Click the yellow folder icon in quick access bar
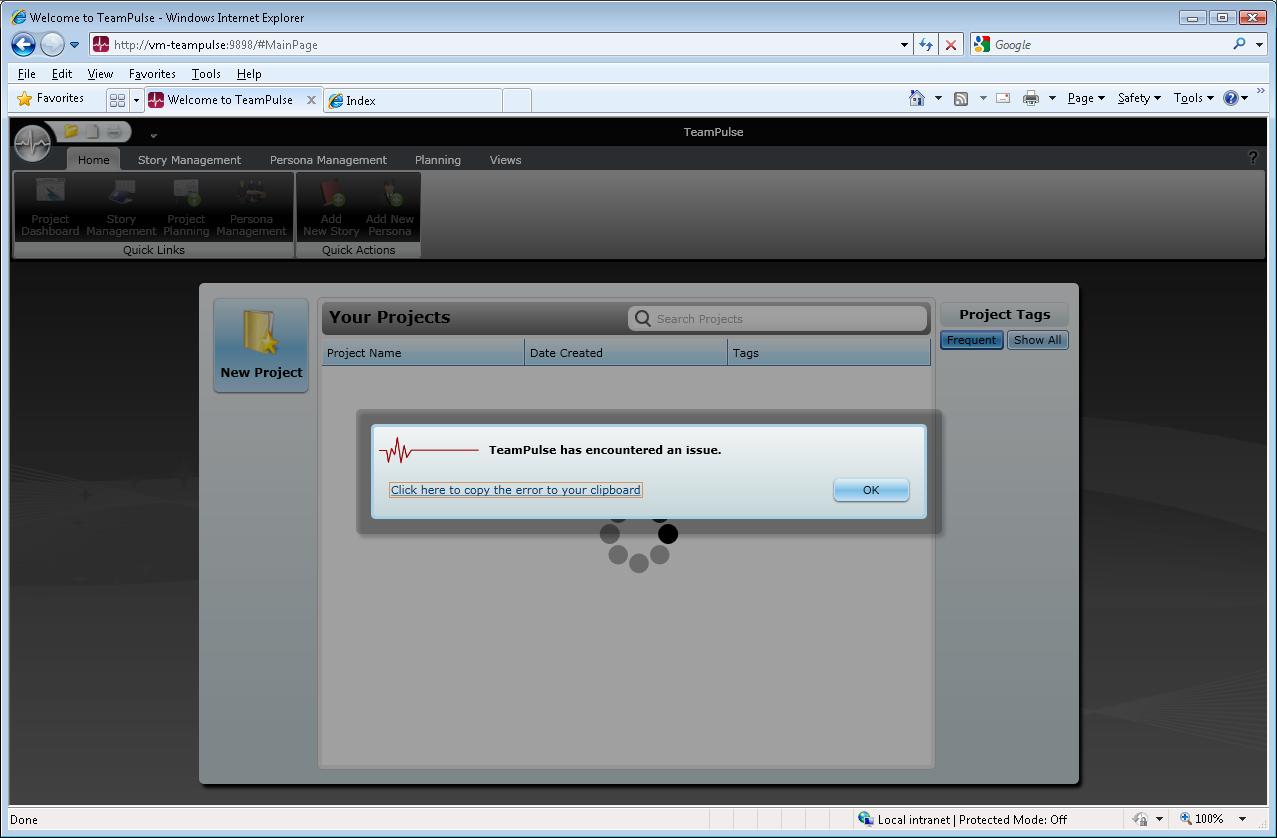Image resolution: width=1277 pixels, height=838 pixels. (x=71, y=131)
